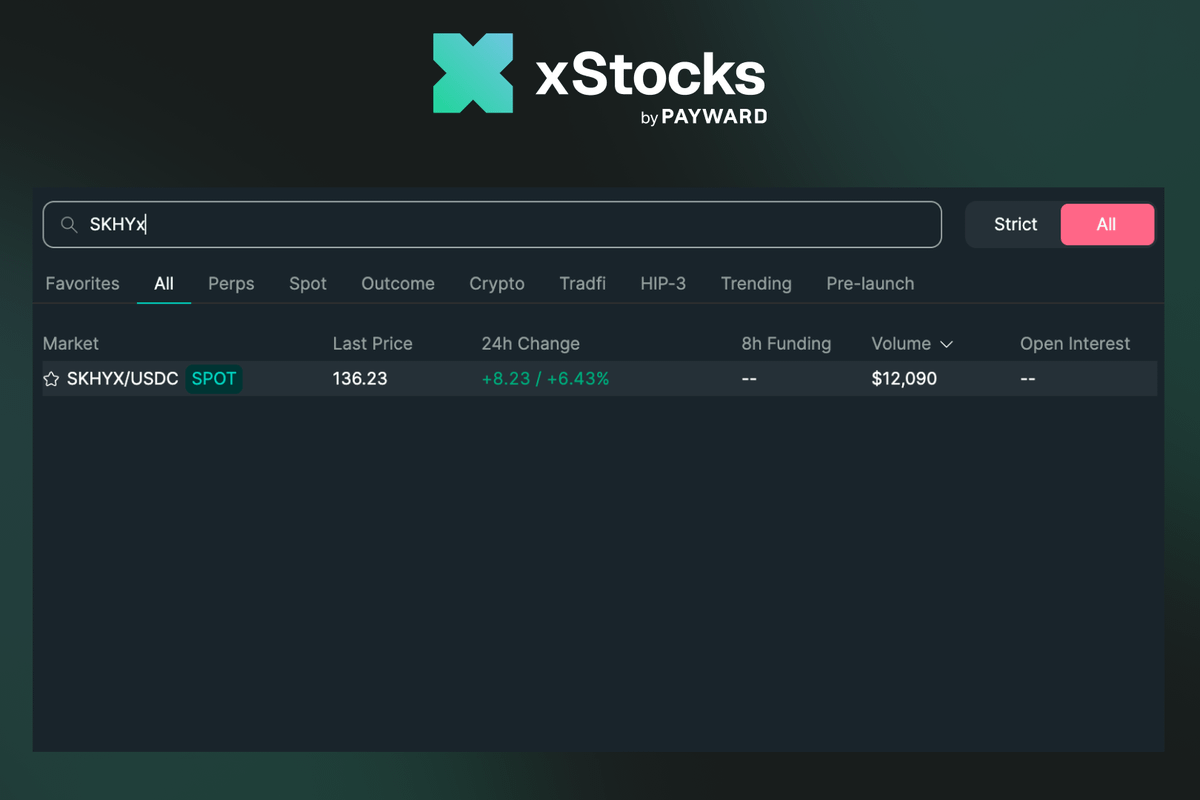Screen dimensions: 1200x800
Task: Click the by PAYWARD text
Action: (x=703, y=117)
